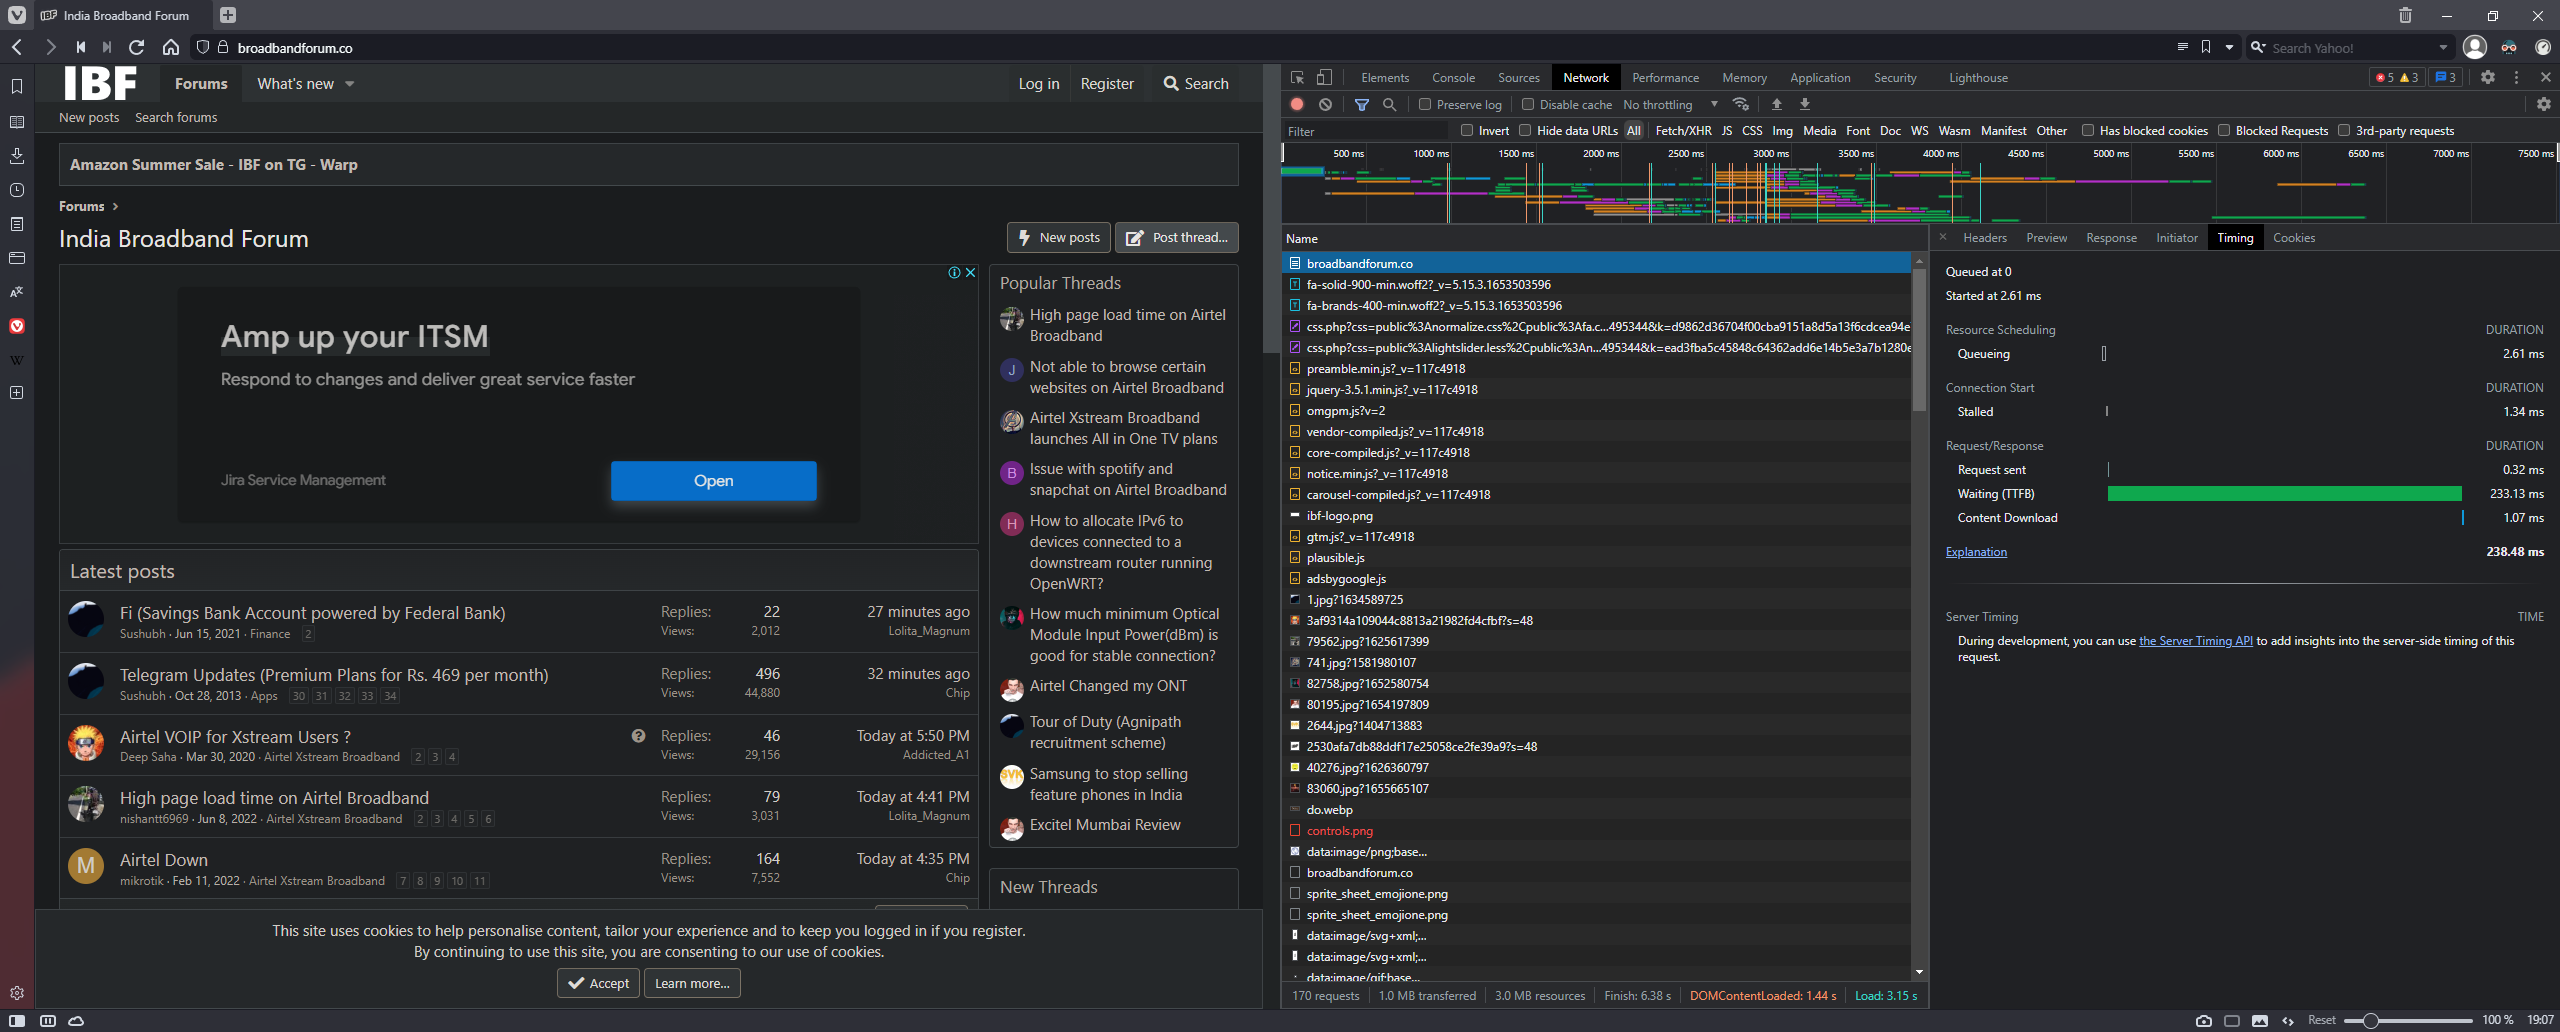Switch to the Console tab

[x=1453, y=78]
